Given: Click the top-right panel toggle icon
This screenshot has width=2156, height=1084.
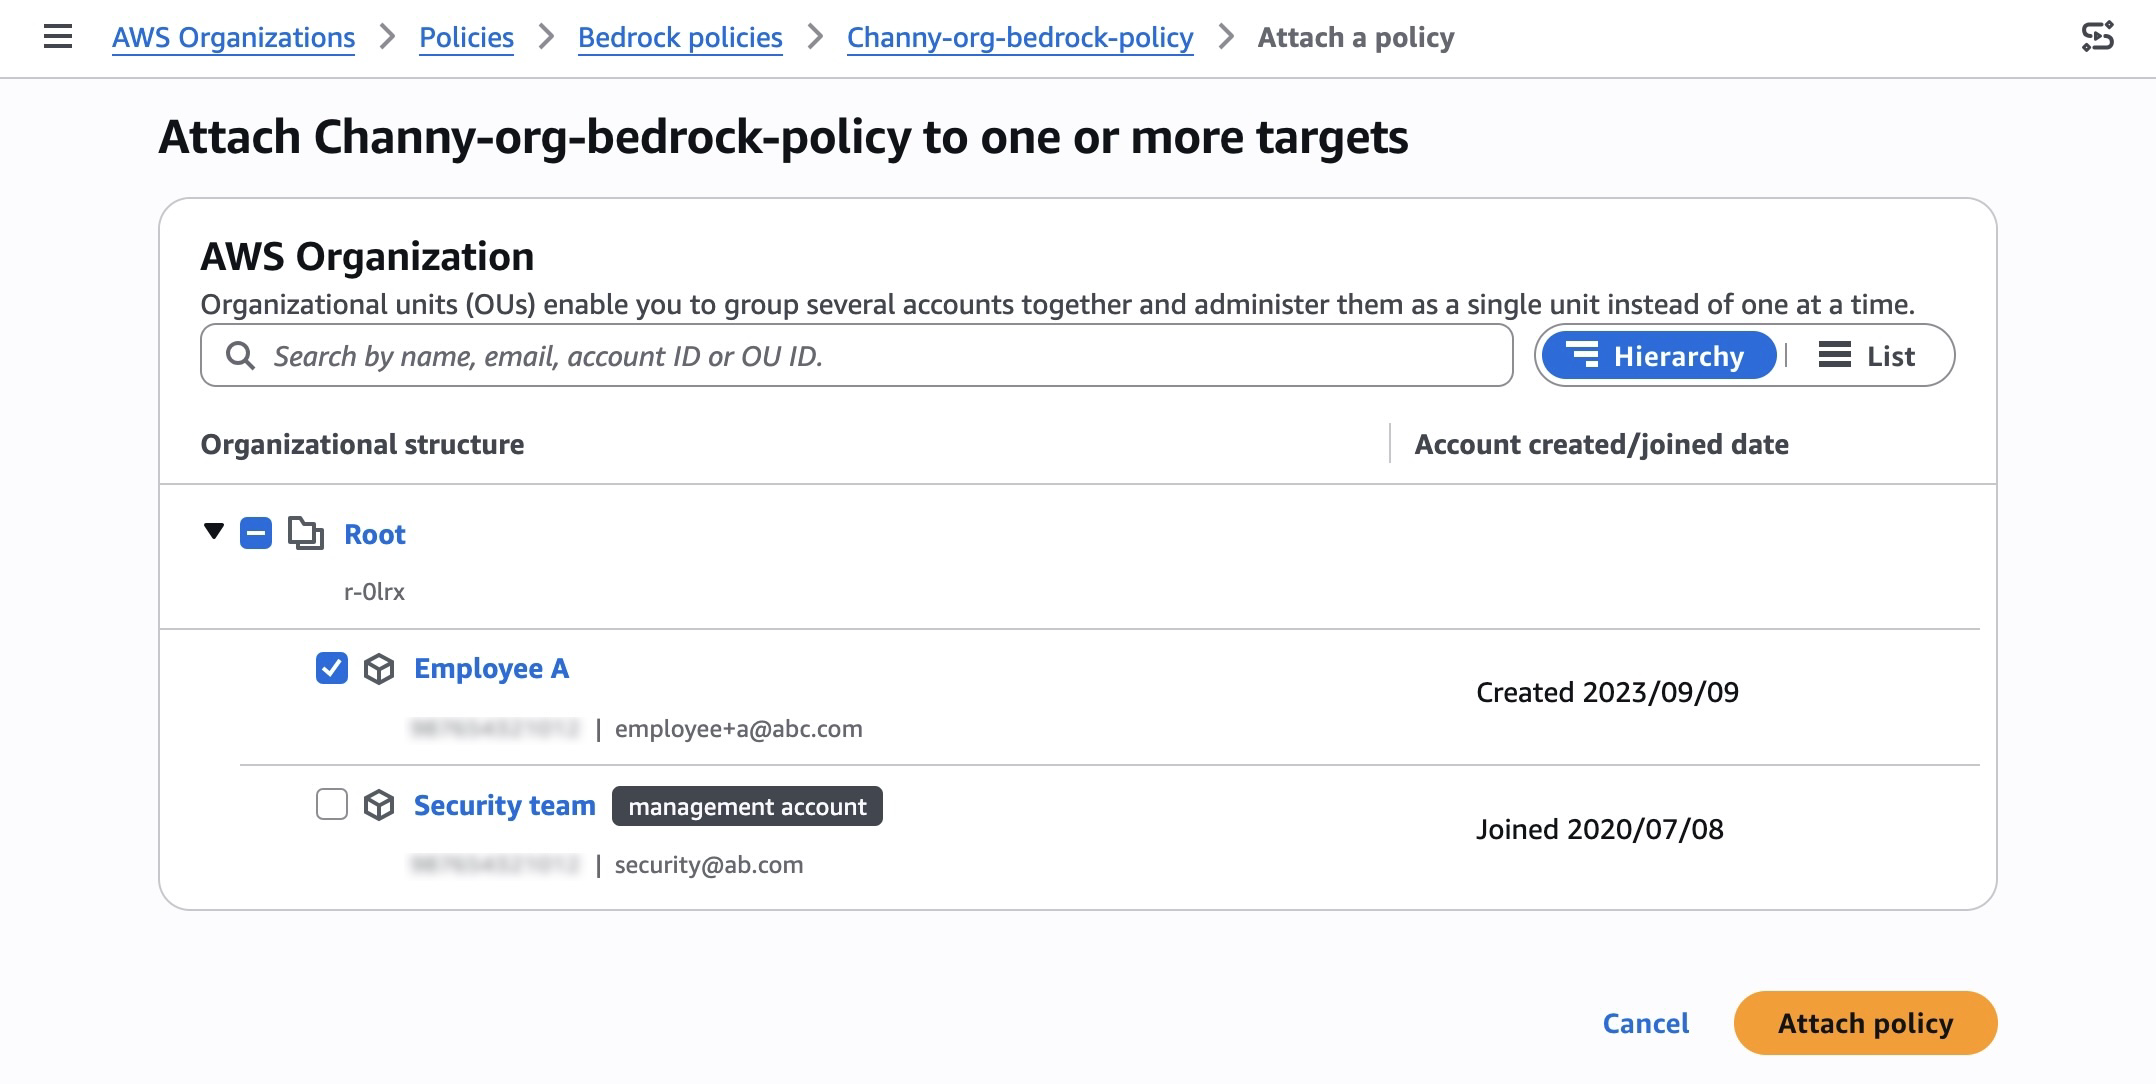Looking at the screenshot, I should pyautogui.click(x=2097, y=38).
